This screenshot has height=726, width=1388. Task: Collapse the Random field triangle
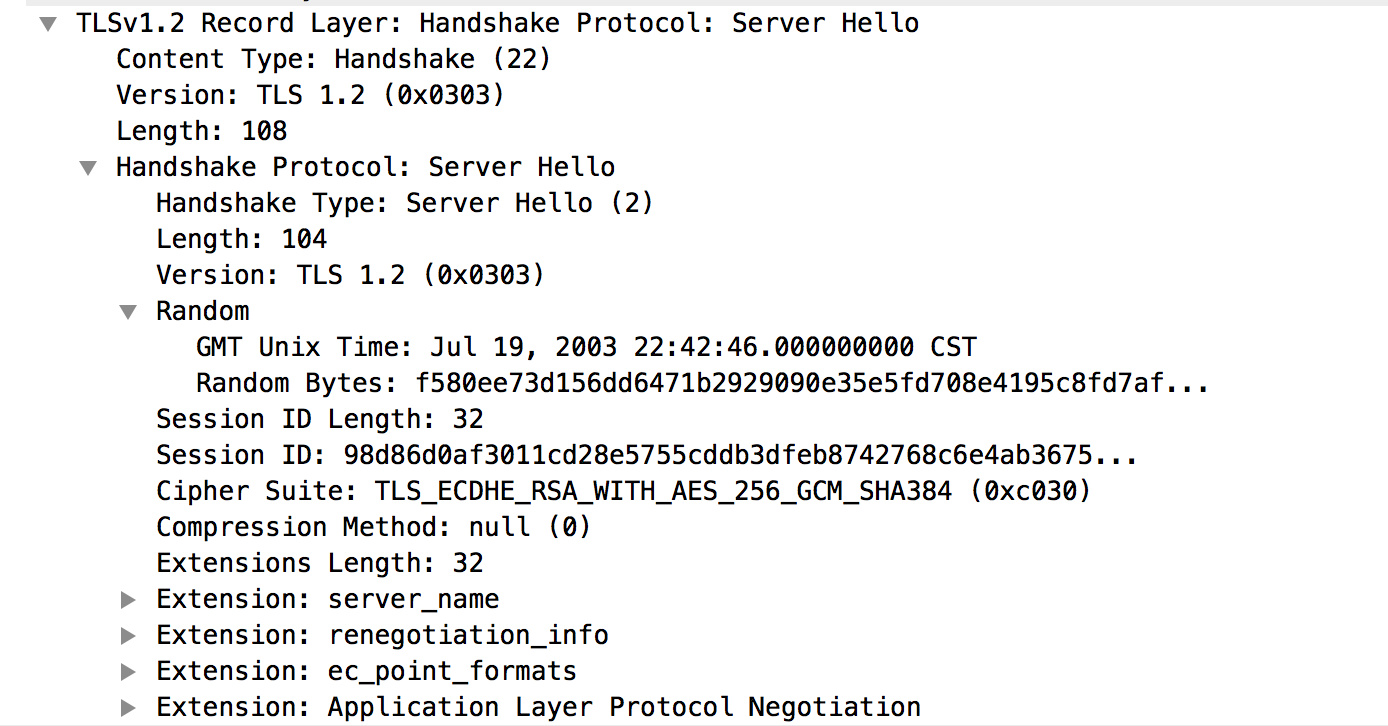pos(128,311)
